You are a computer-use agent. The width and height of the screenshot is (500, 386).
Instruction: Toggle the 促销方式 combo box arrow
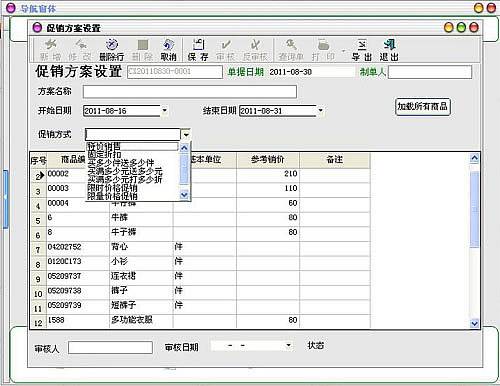[x=186, y=135]
